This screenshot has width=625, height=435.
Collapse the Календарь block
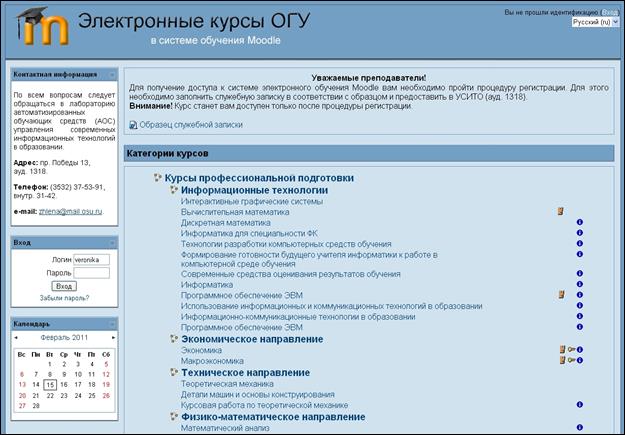coord(112,324)
